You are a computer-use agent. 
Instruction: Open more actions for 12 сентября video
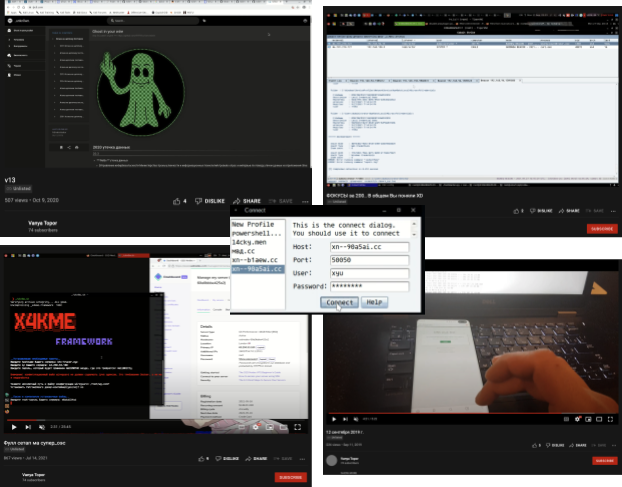click(x=614, y=446)
